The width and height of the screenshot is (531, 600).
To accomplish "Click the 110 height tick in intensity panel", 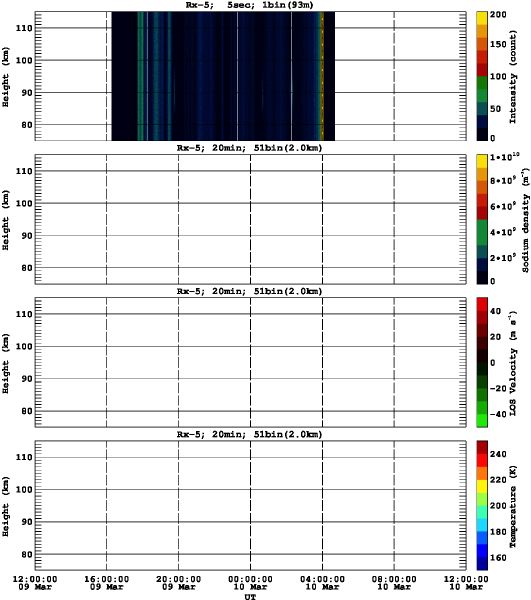I will tap(24, 28).
